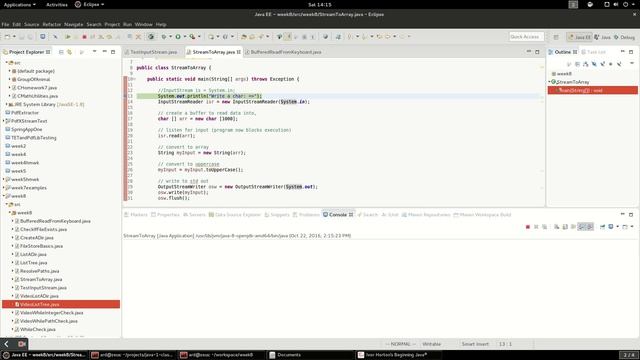640x360 pixels.
Task: Switch to the Java perspective
Action: 602,37
